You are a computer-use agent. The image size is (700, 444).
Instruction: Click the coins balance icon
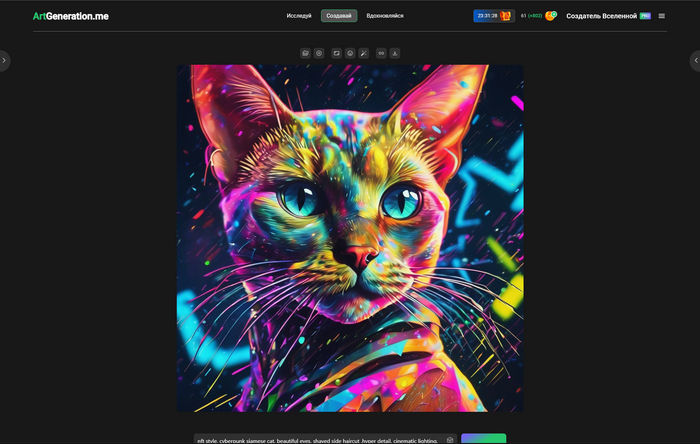tap(551, 16)
